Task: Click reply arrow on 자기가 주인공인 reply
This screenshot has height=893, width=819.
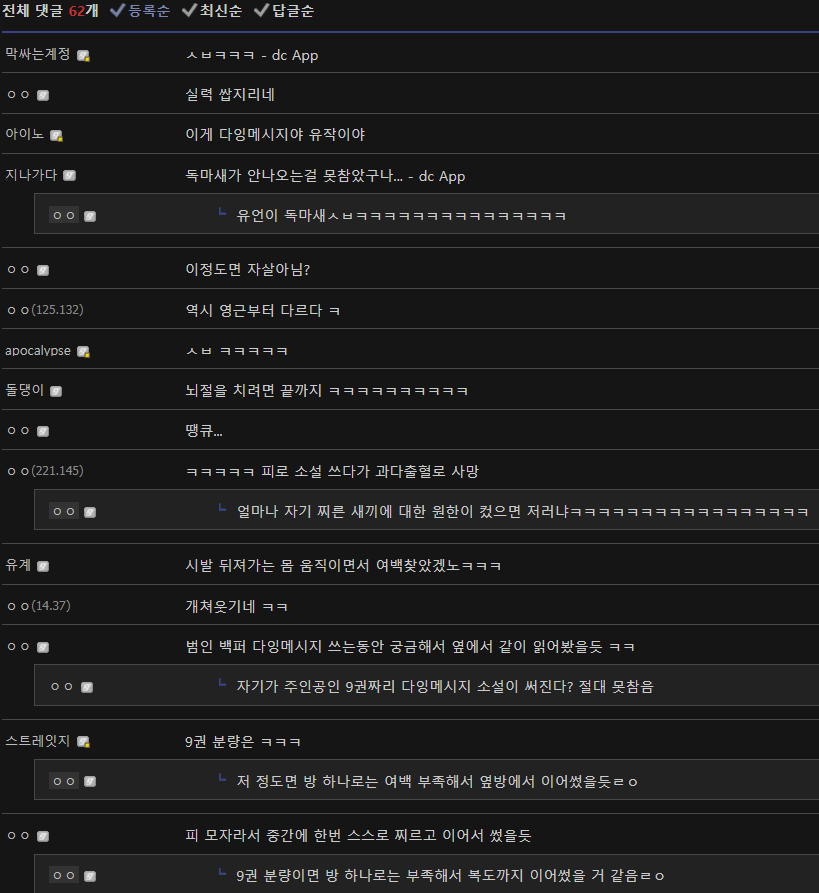Action: coord(222,683)
